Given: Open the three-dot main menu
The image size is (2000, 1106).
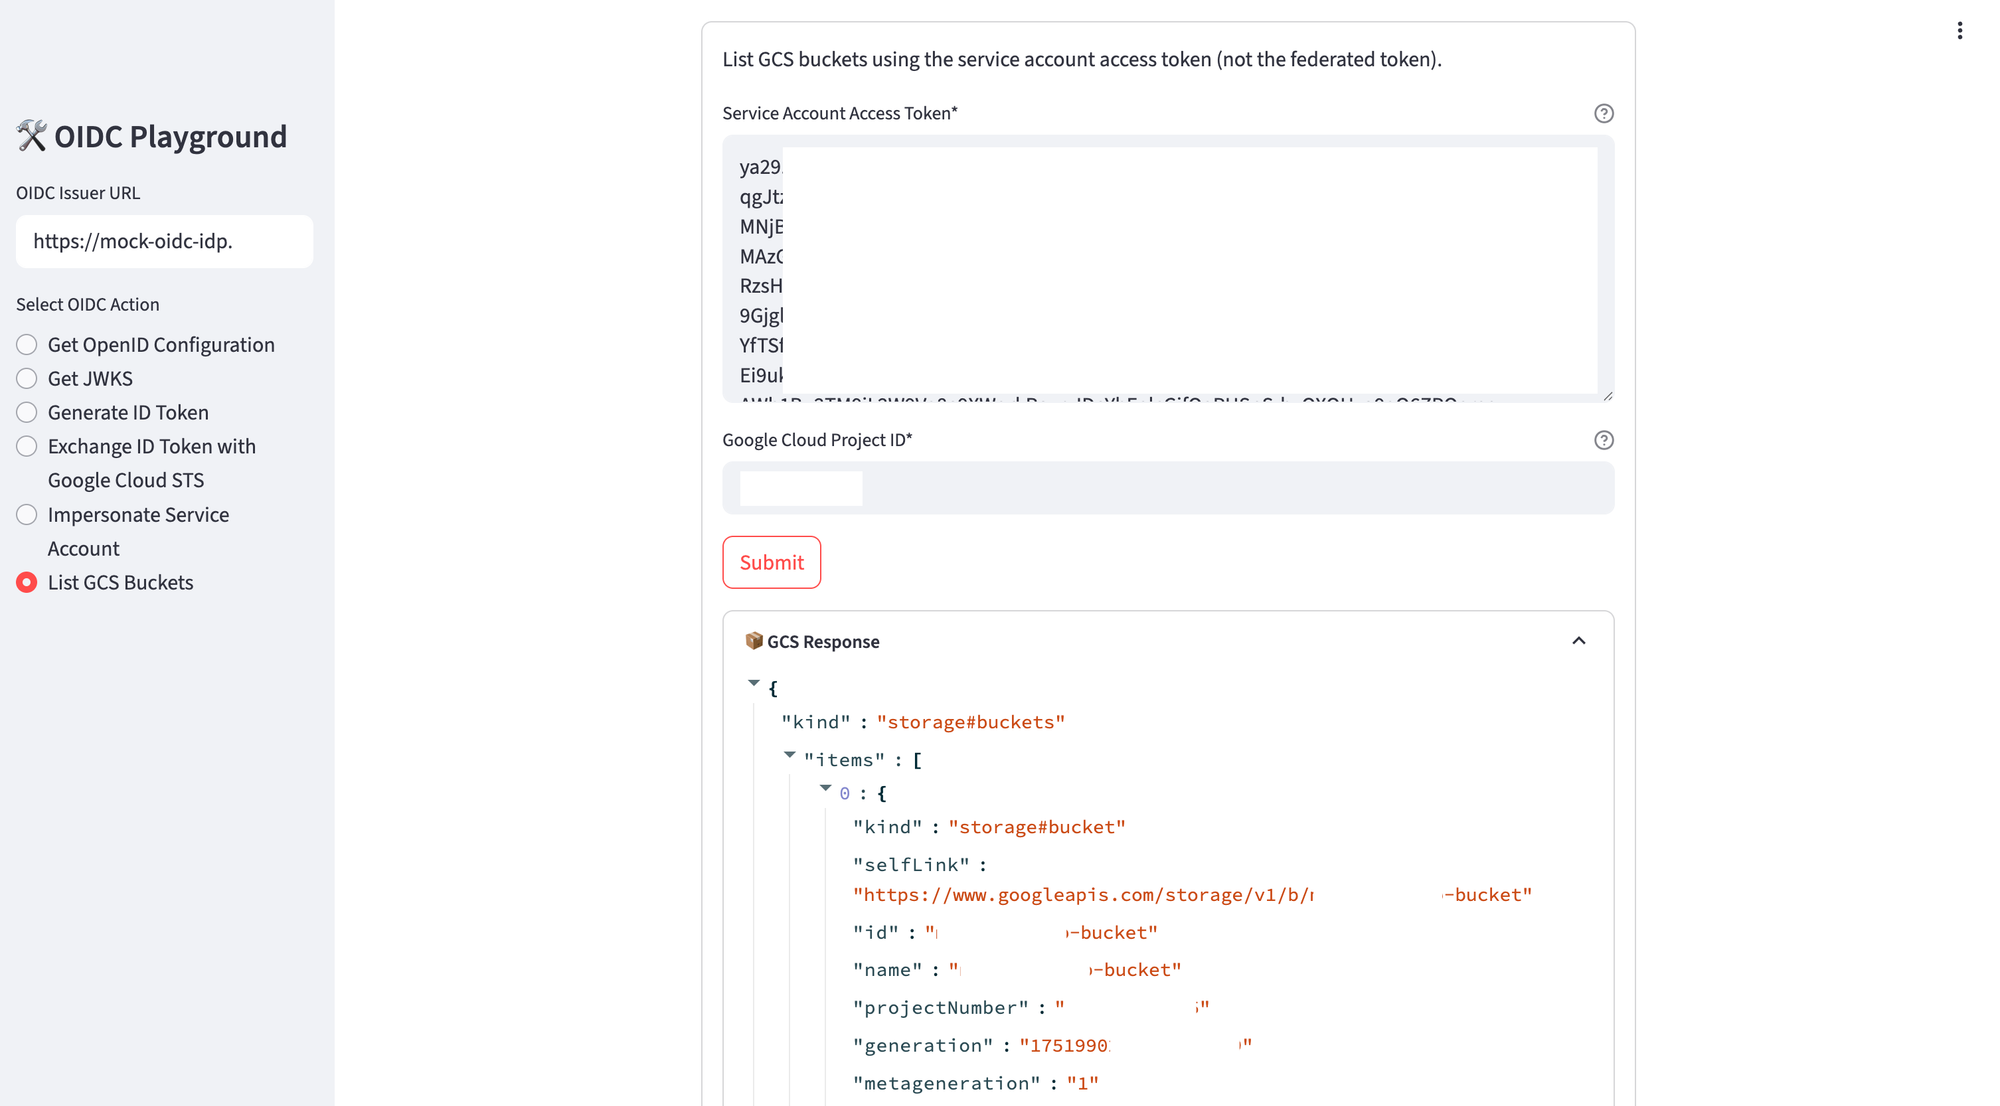Looking at the screenshot, I should click(1960, 31).
